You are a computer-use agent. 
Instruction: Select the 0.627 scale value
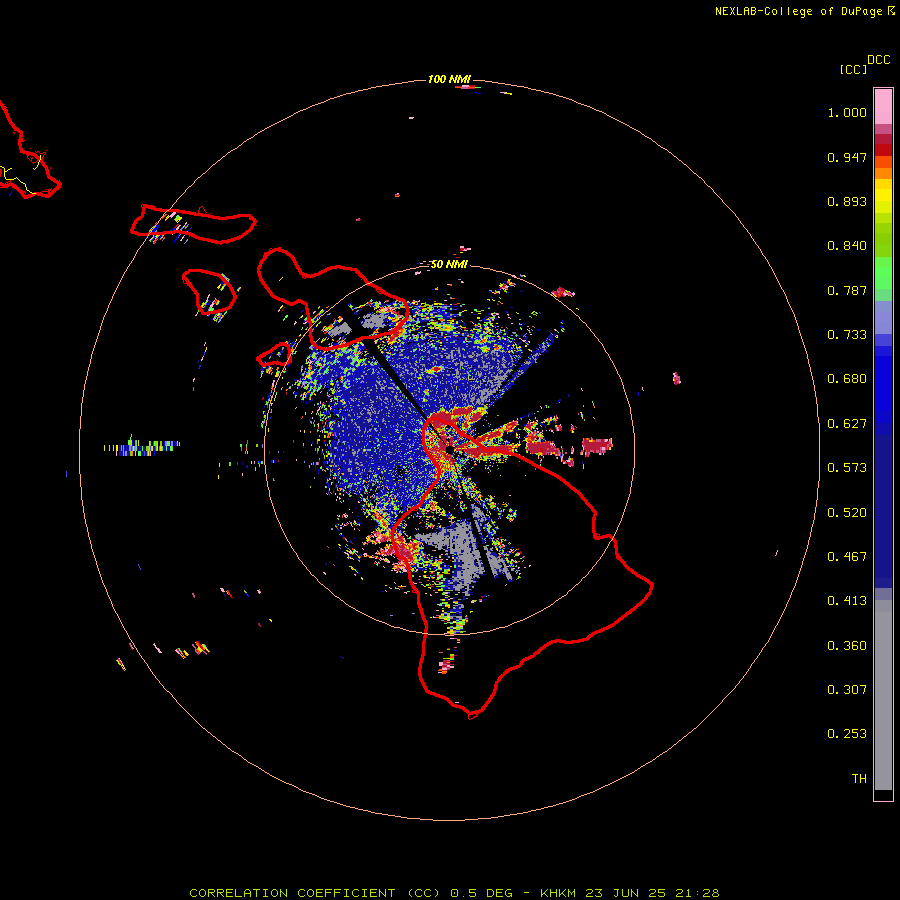click(x=847, y=424)
